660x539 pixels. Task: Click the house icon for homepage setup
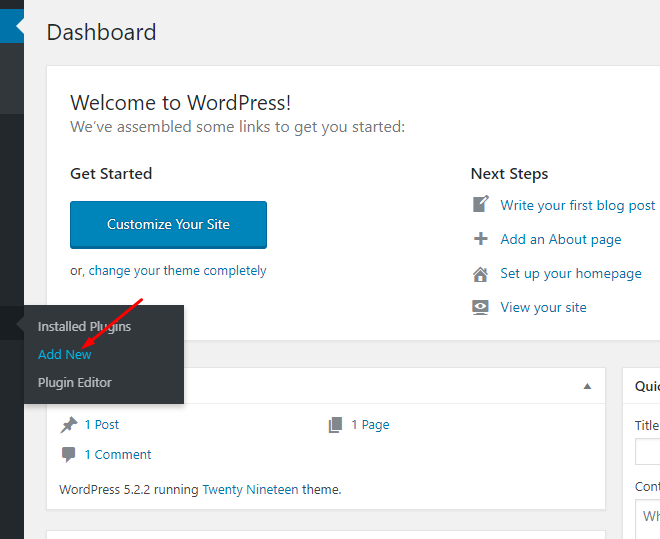click(x=480, y=274)
